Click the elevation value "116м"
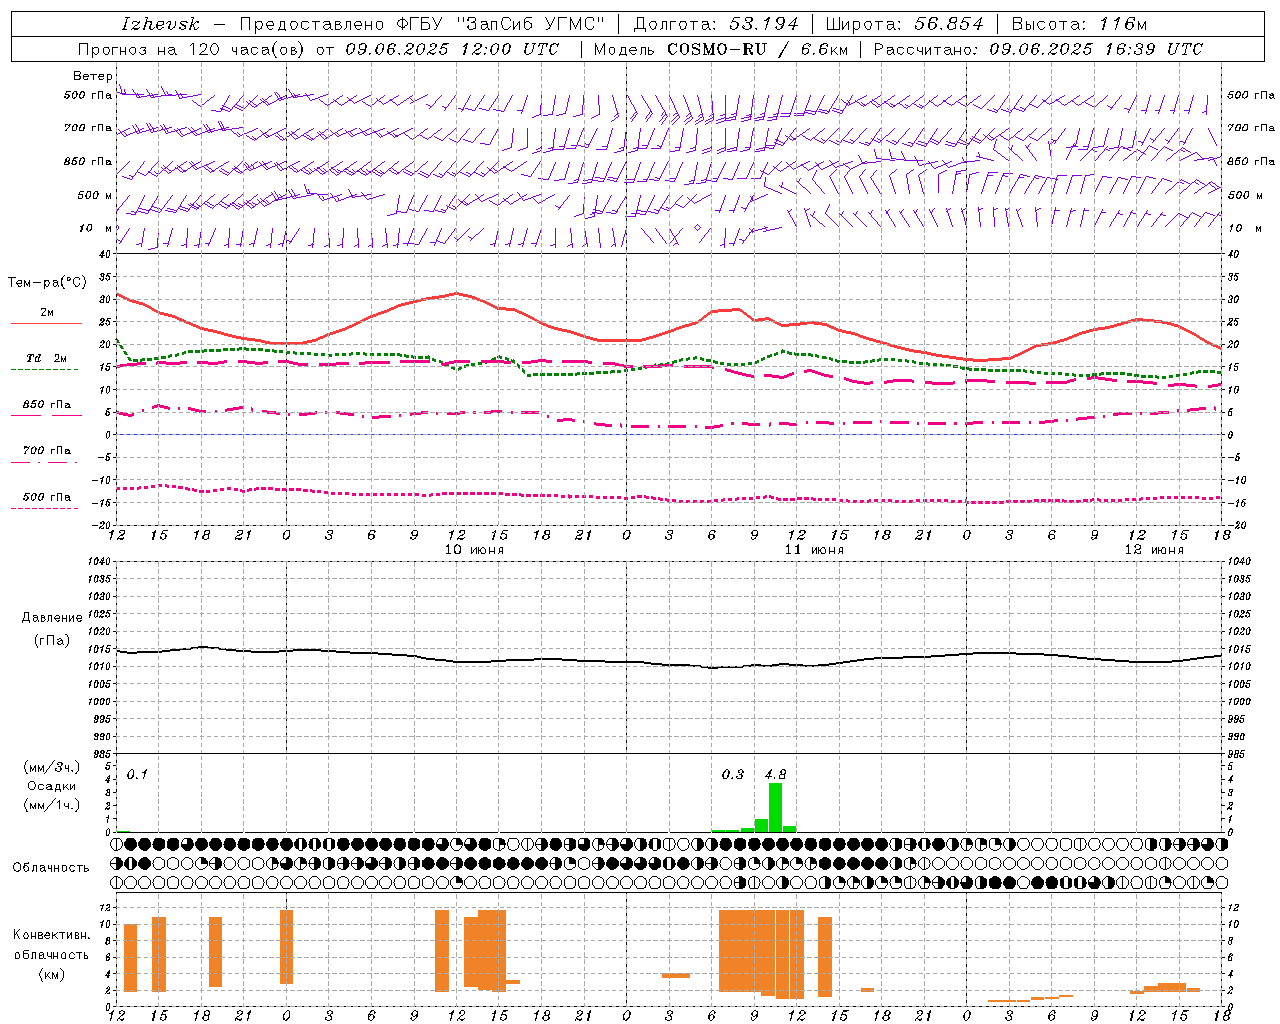The height and width of the screenshot is (1024, 1280). 1122,24
